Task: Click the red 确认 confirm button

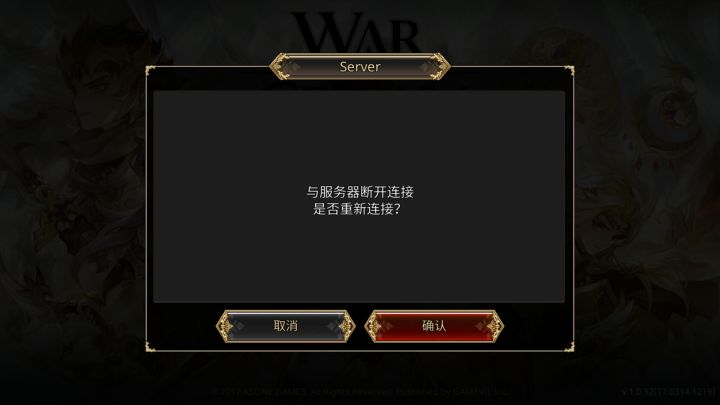Action: [434, 326]
